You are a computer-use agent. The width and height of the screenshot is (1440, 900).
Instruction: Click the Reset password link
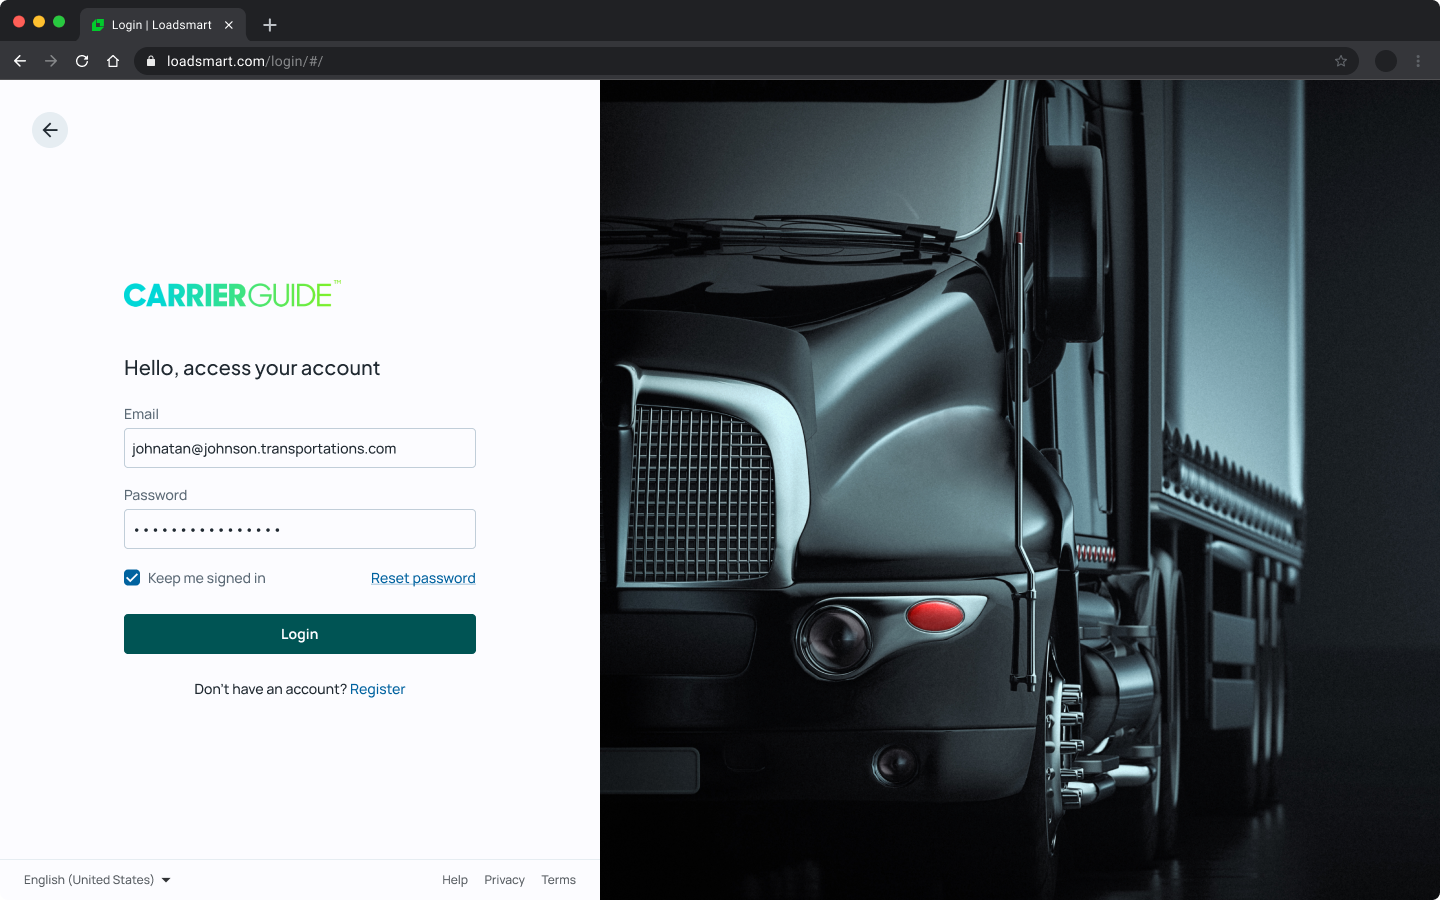422,578
